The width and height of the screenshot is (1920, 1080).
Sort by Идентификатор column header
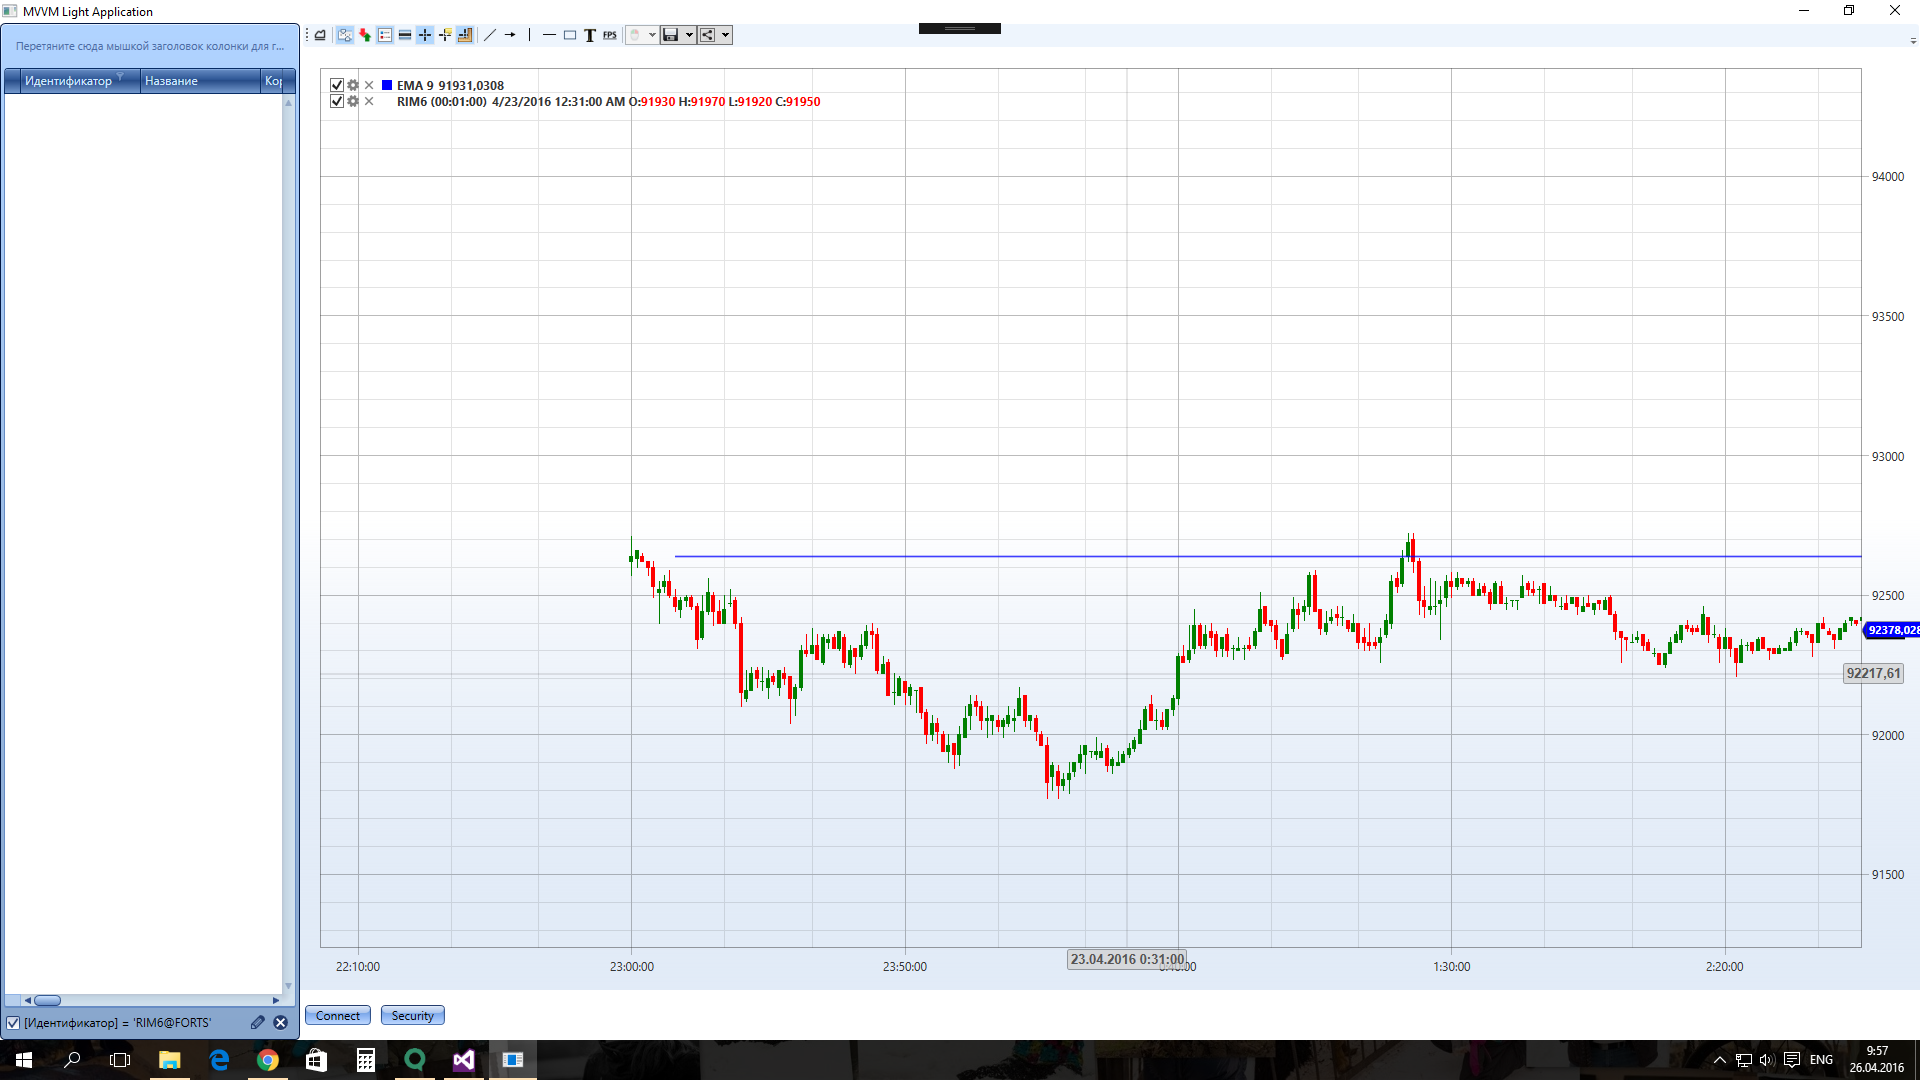click(68, 81)
